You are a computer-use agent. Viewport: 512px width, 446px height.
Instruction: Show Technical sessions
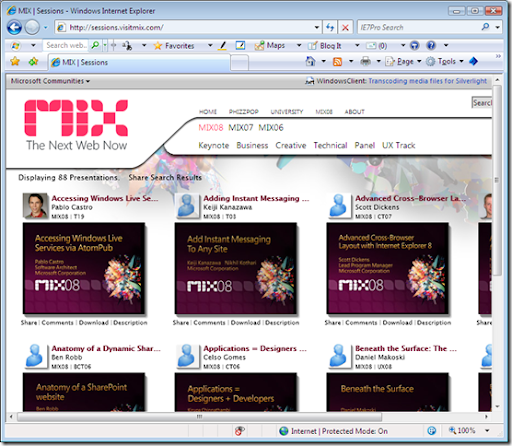330,146
